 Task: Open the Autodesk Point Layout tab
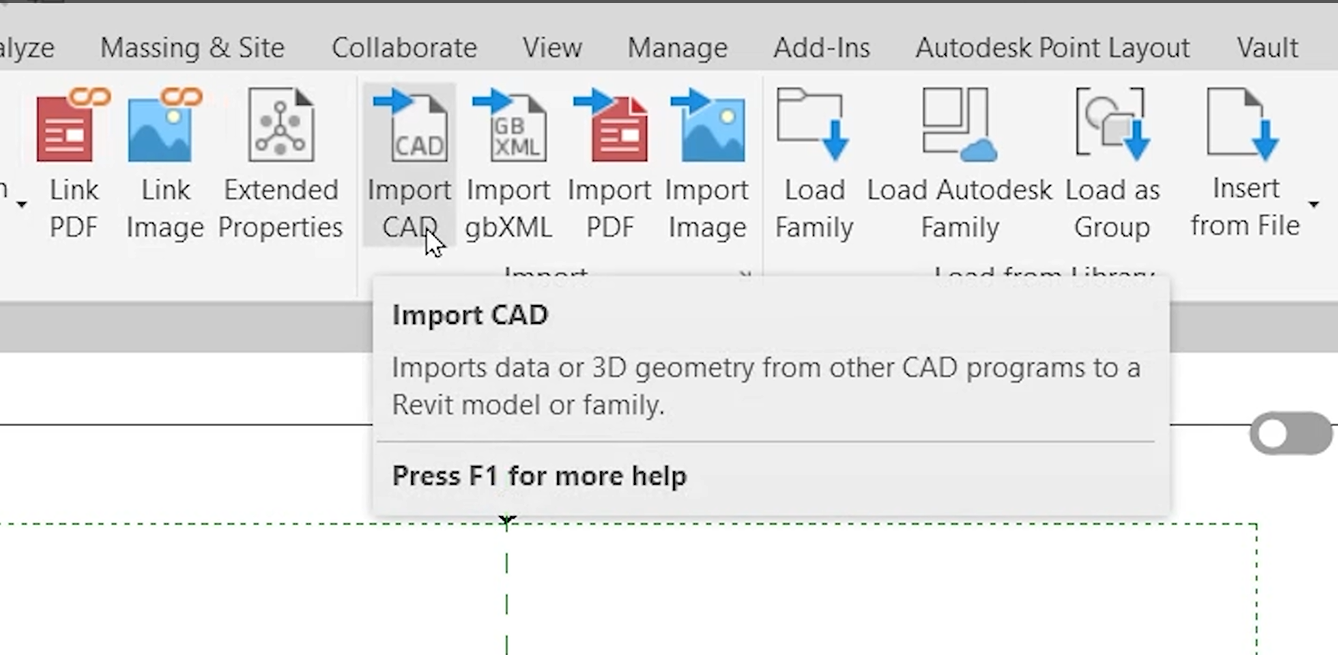(x=1052, y=47)
